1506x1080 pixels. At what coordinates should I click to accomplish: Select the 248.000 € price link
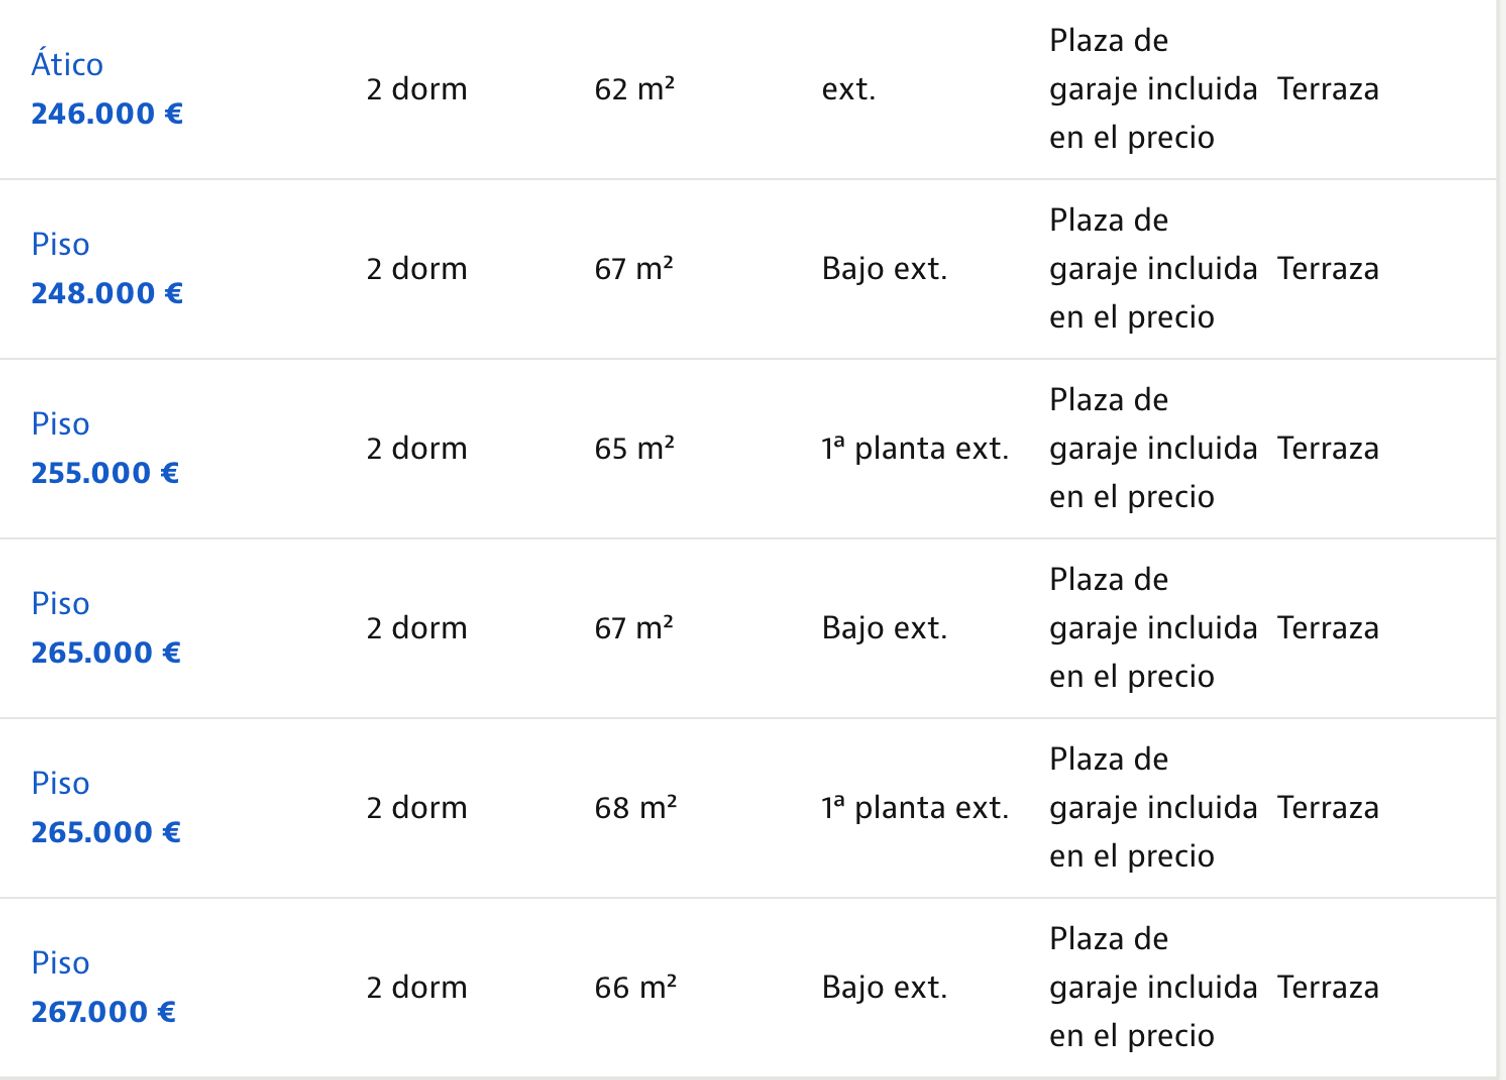pyautogui.click(x=107, y=294)
